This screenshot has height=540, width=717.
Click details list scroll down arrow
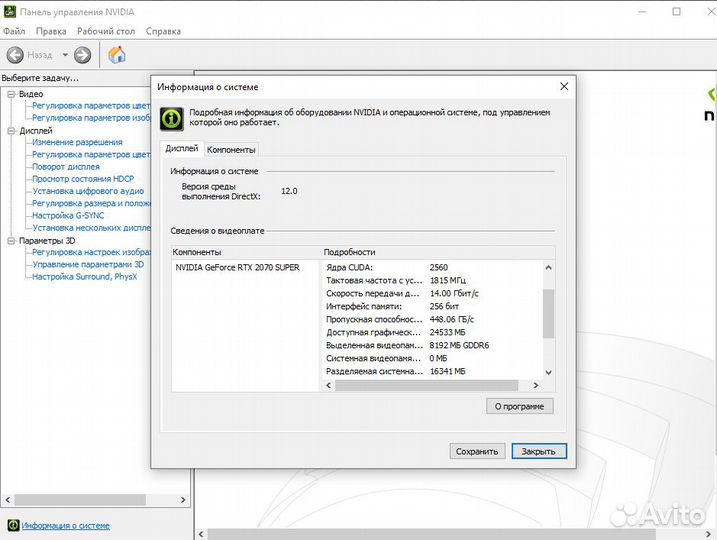549,373
